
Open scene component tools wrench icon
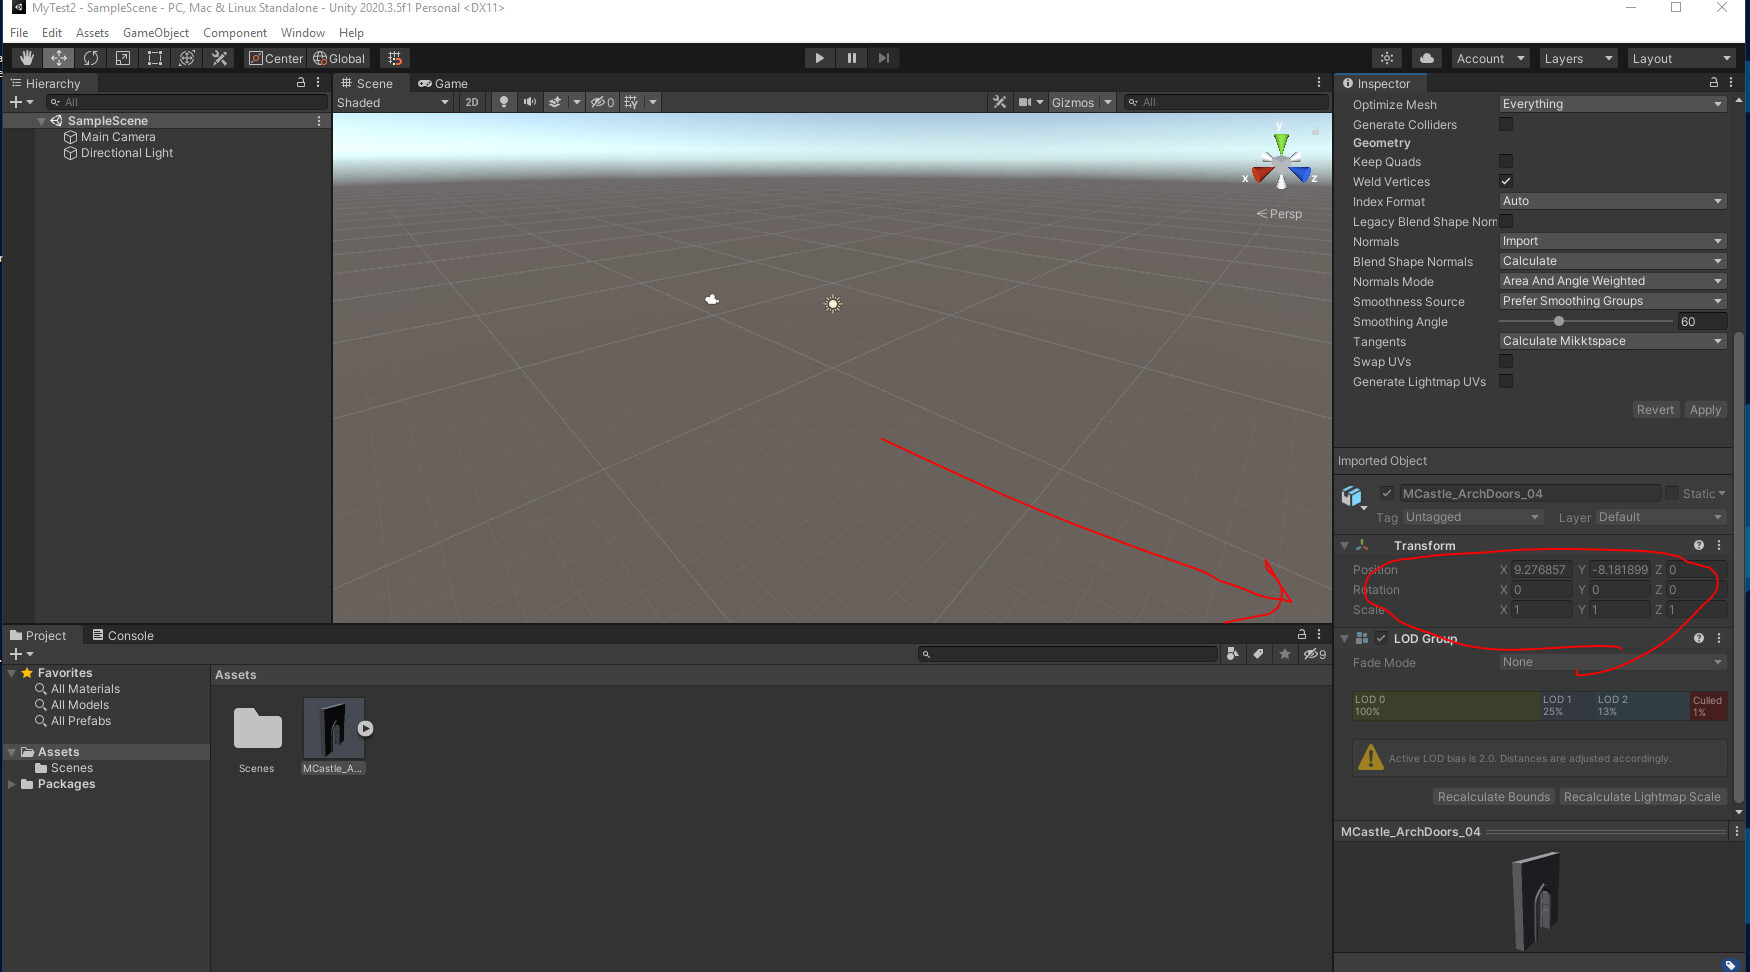click(999, 102)
